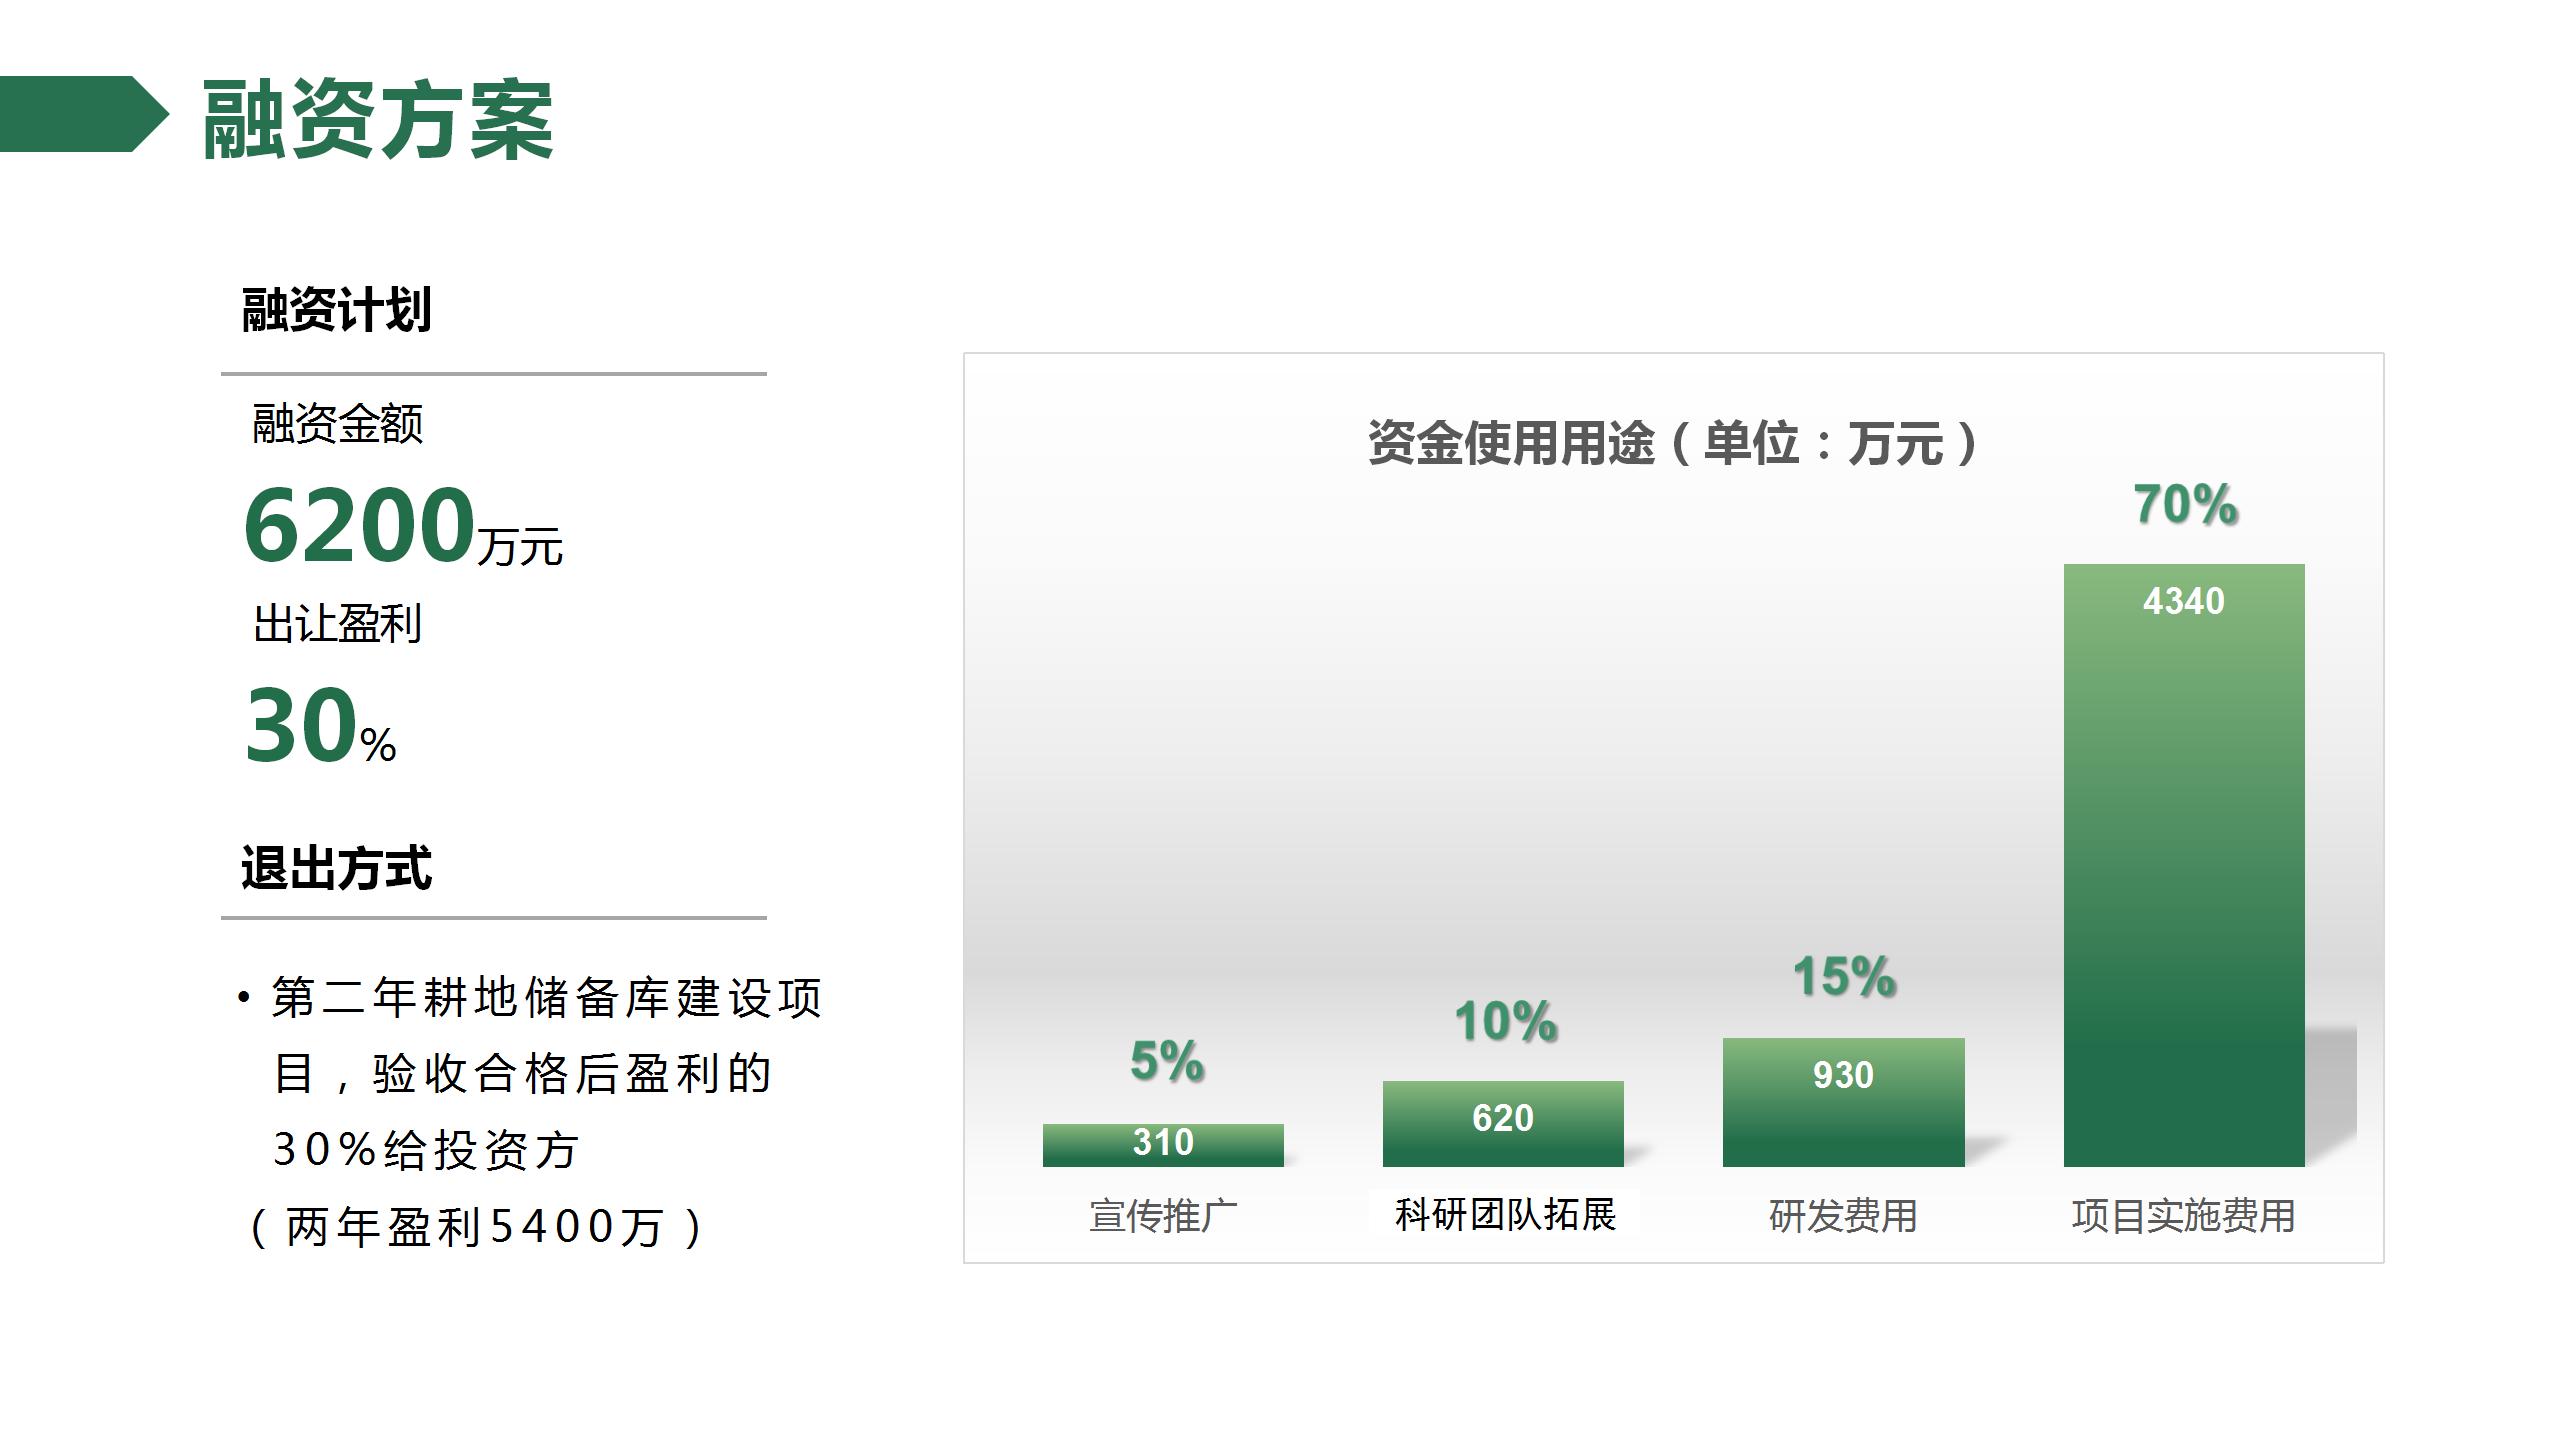Click the 融资计划 heading
Screen dimensions: 2560x1440
pyautogui.click(x=337, y=309)
